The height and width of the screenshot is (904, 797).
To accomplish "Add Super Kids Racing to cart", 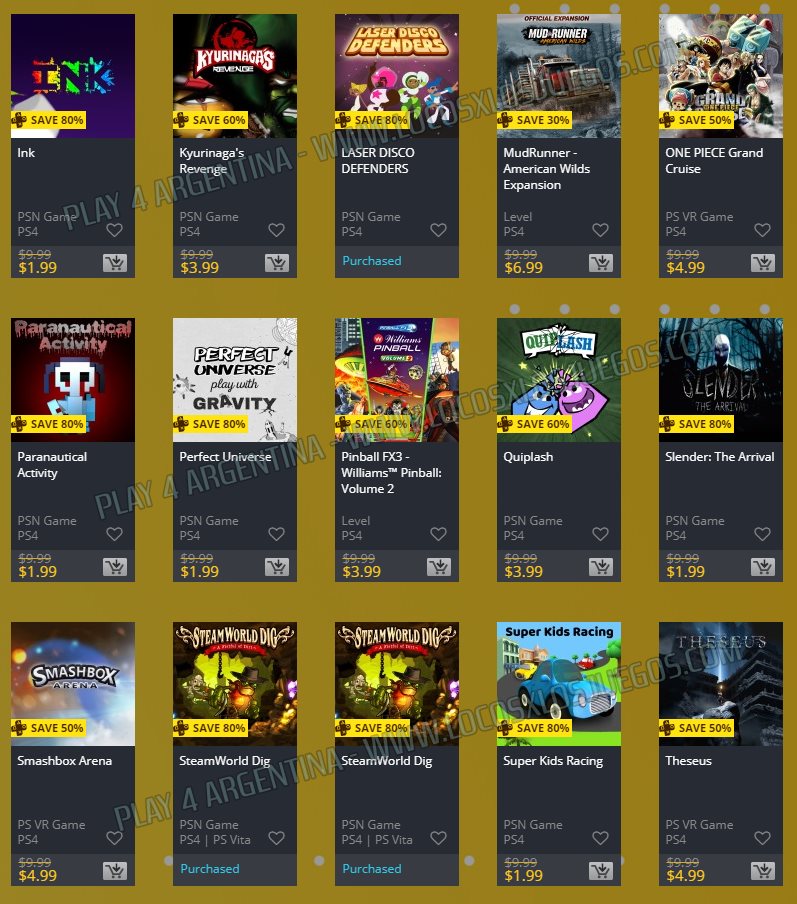I will (601, 871).
